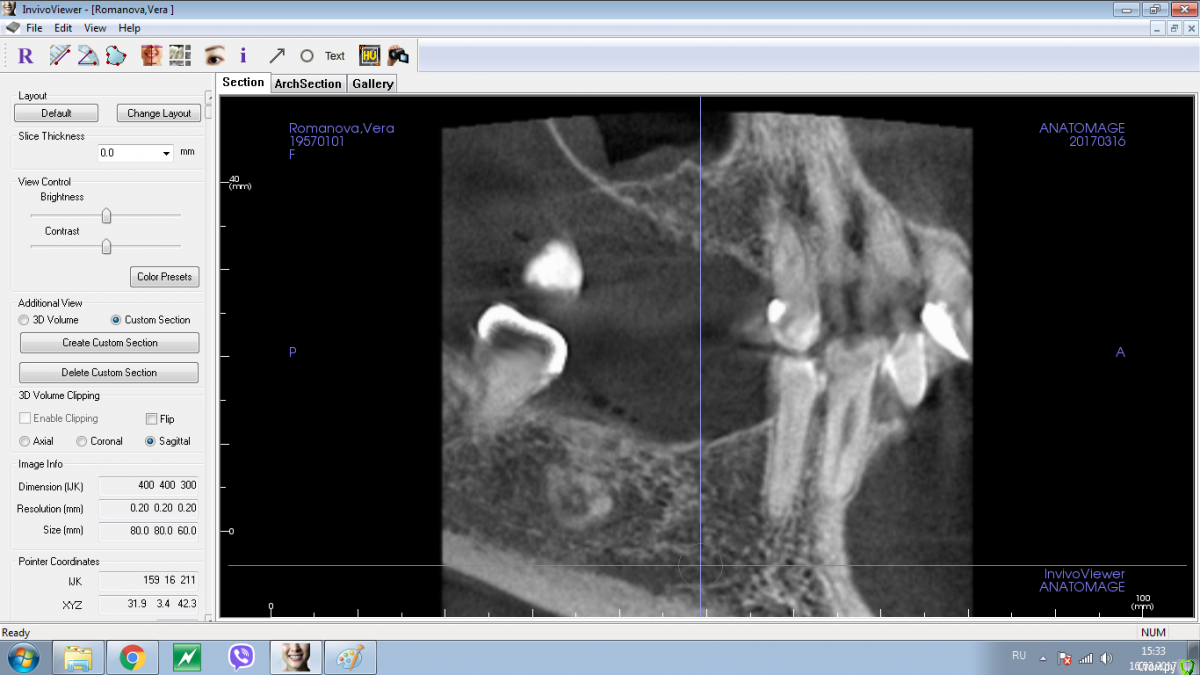
Task: Select the area measurement tool
Action: tap(116, 56)
